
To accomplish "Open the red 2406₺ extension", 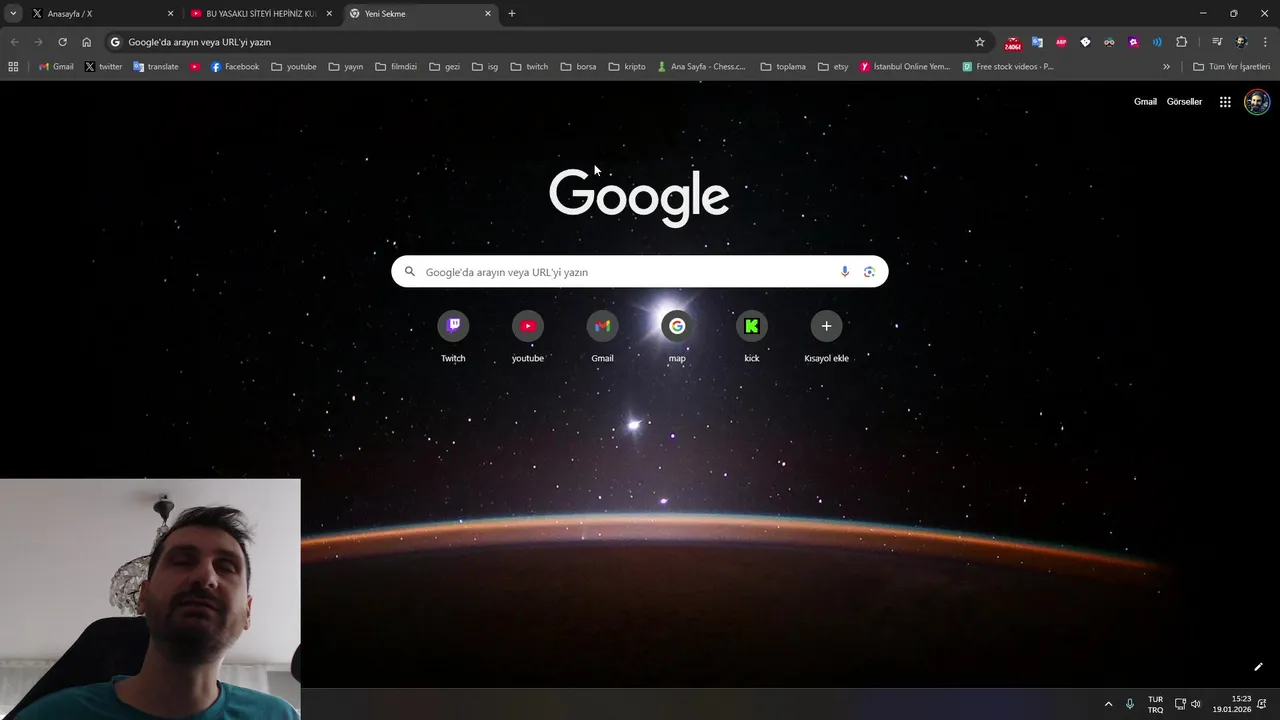I will [x=1013, y=43].
